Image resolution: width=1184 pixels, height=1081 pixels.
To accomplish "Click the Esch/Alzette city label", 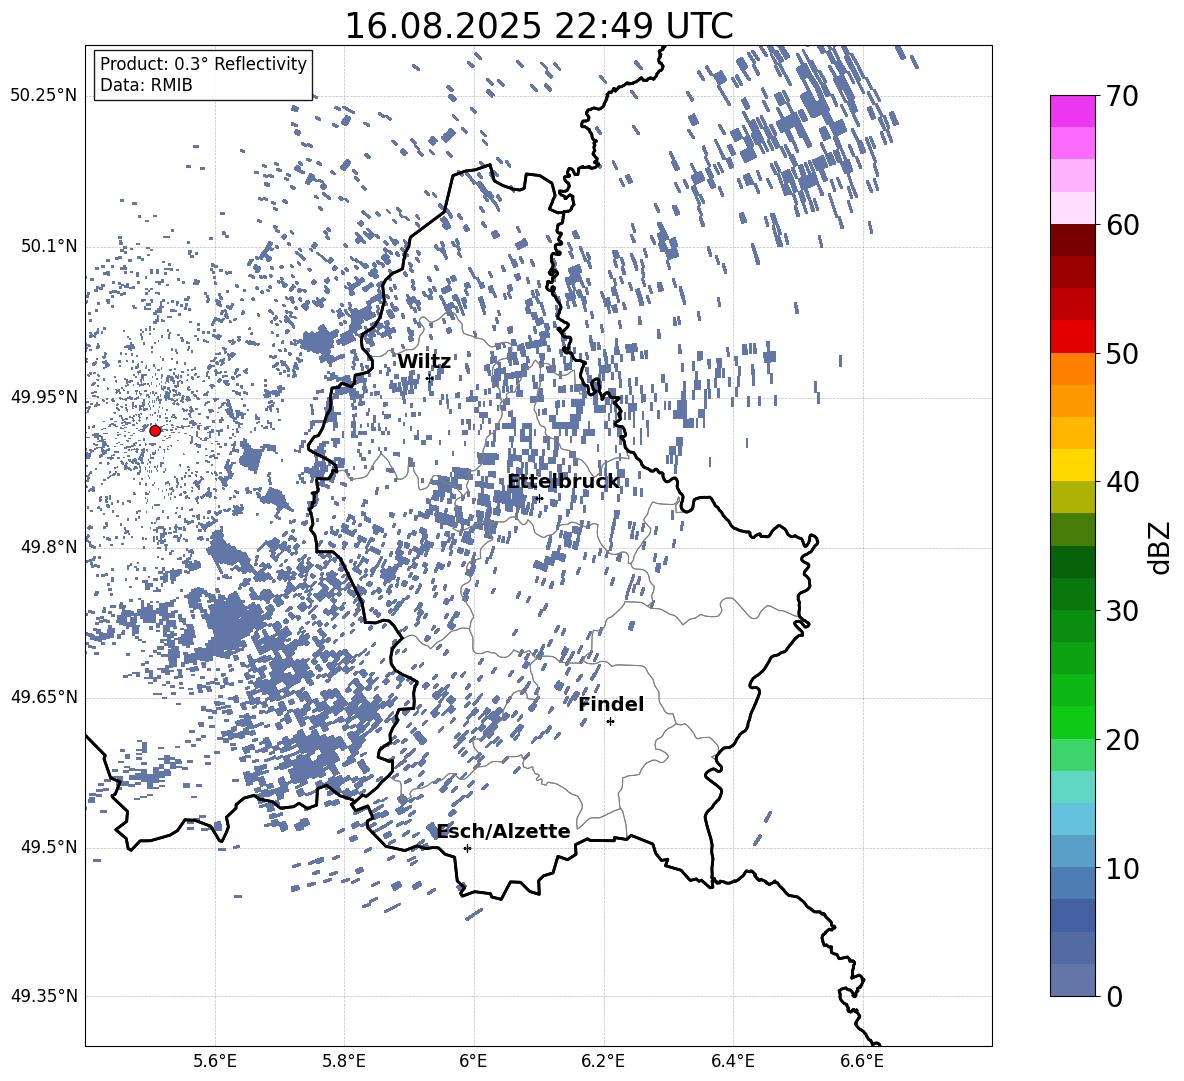I will [503, 832].
